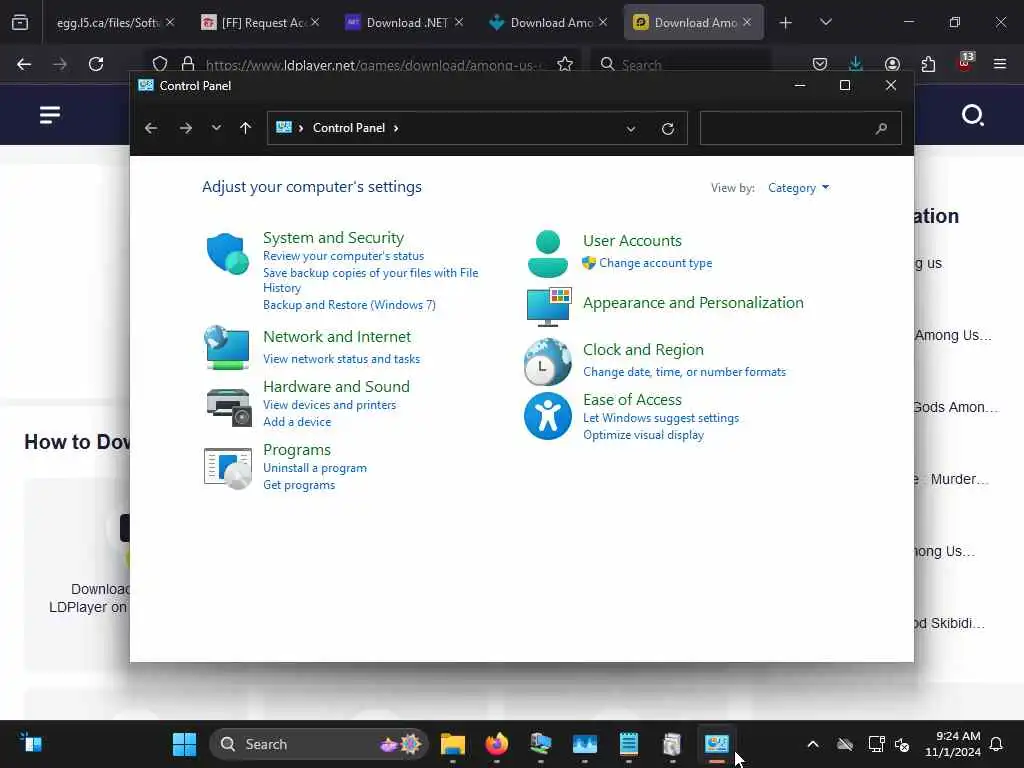Switch to [FF] Request Access tab
The width and height of the screenshot is (1024, 768).
click(261, 23)
